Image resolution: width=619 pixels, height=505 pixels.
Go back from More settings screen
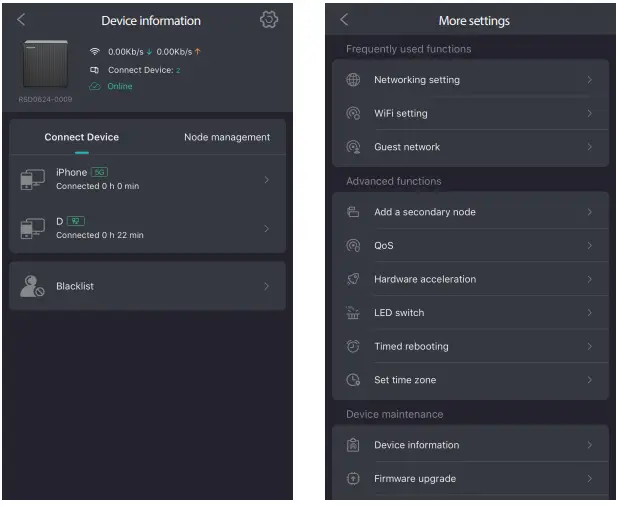pos(345,20)
